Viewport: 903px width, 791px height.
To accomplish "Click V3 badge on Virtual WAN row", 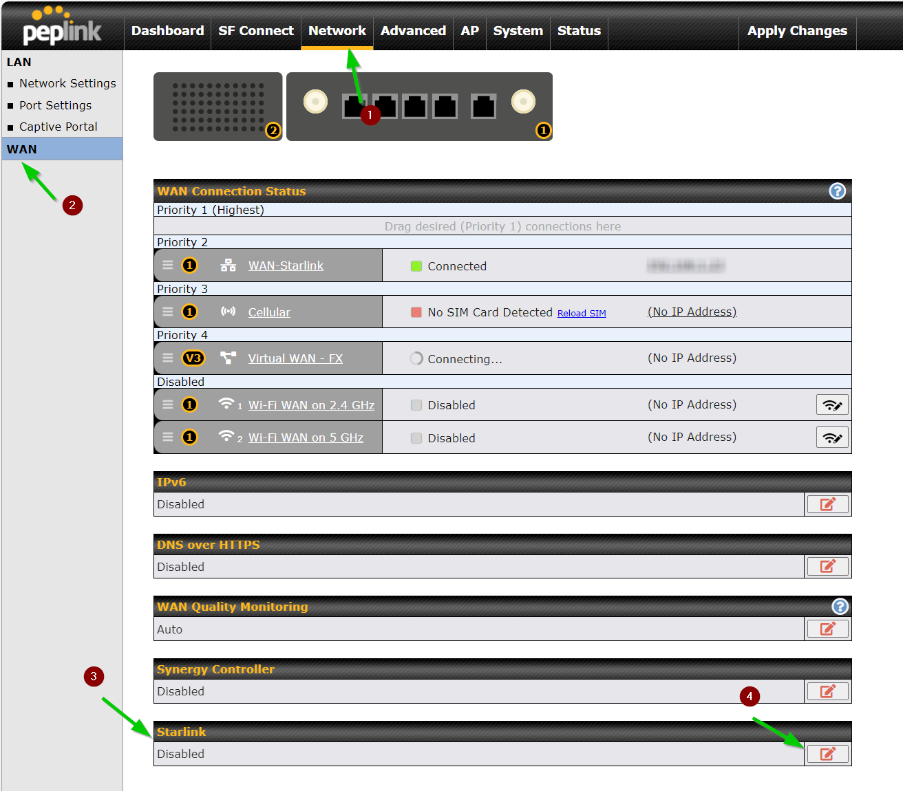I will (x=193, y=358).
